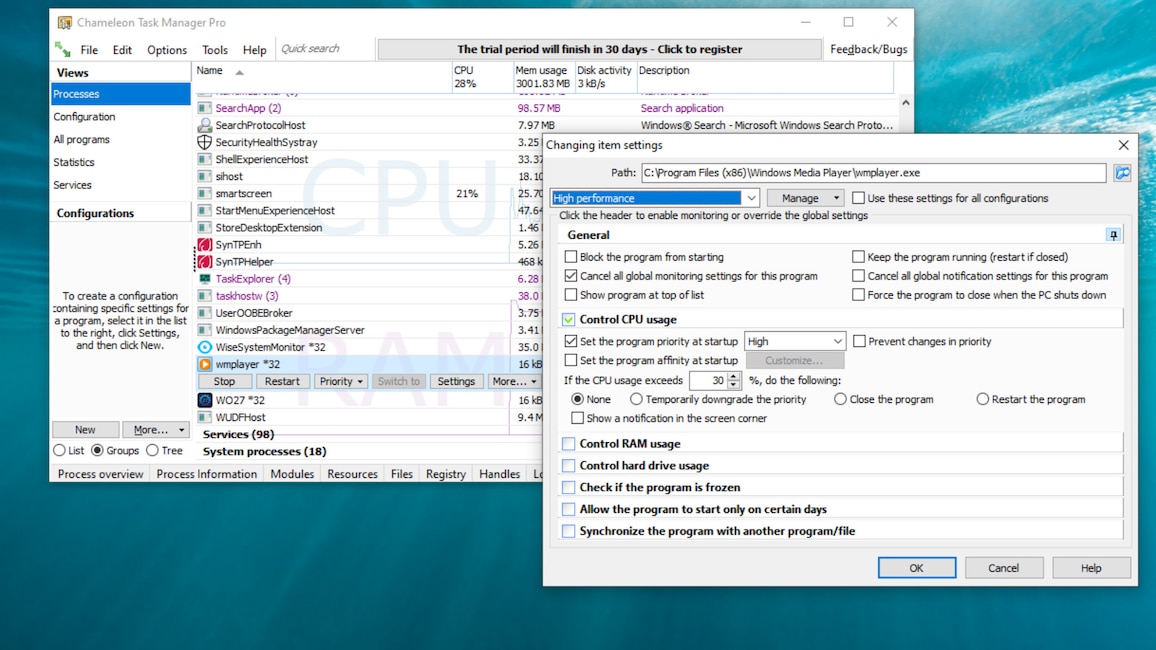
Task: Open the High priority combo box
Action: [x=795, y=341]
